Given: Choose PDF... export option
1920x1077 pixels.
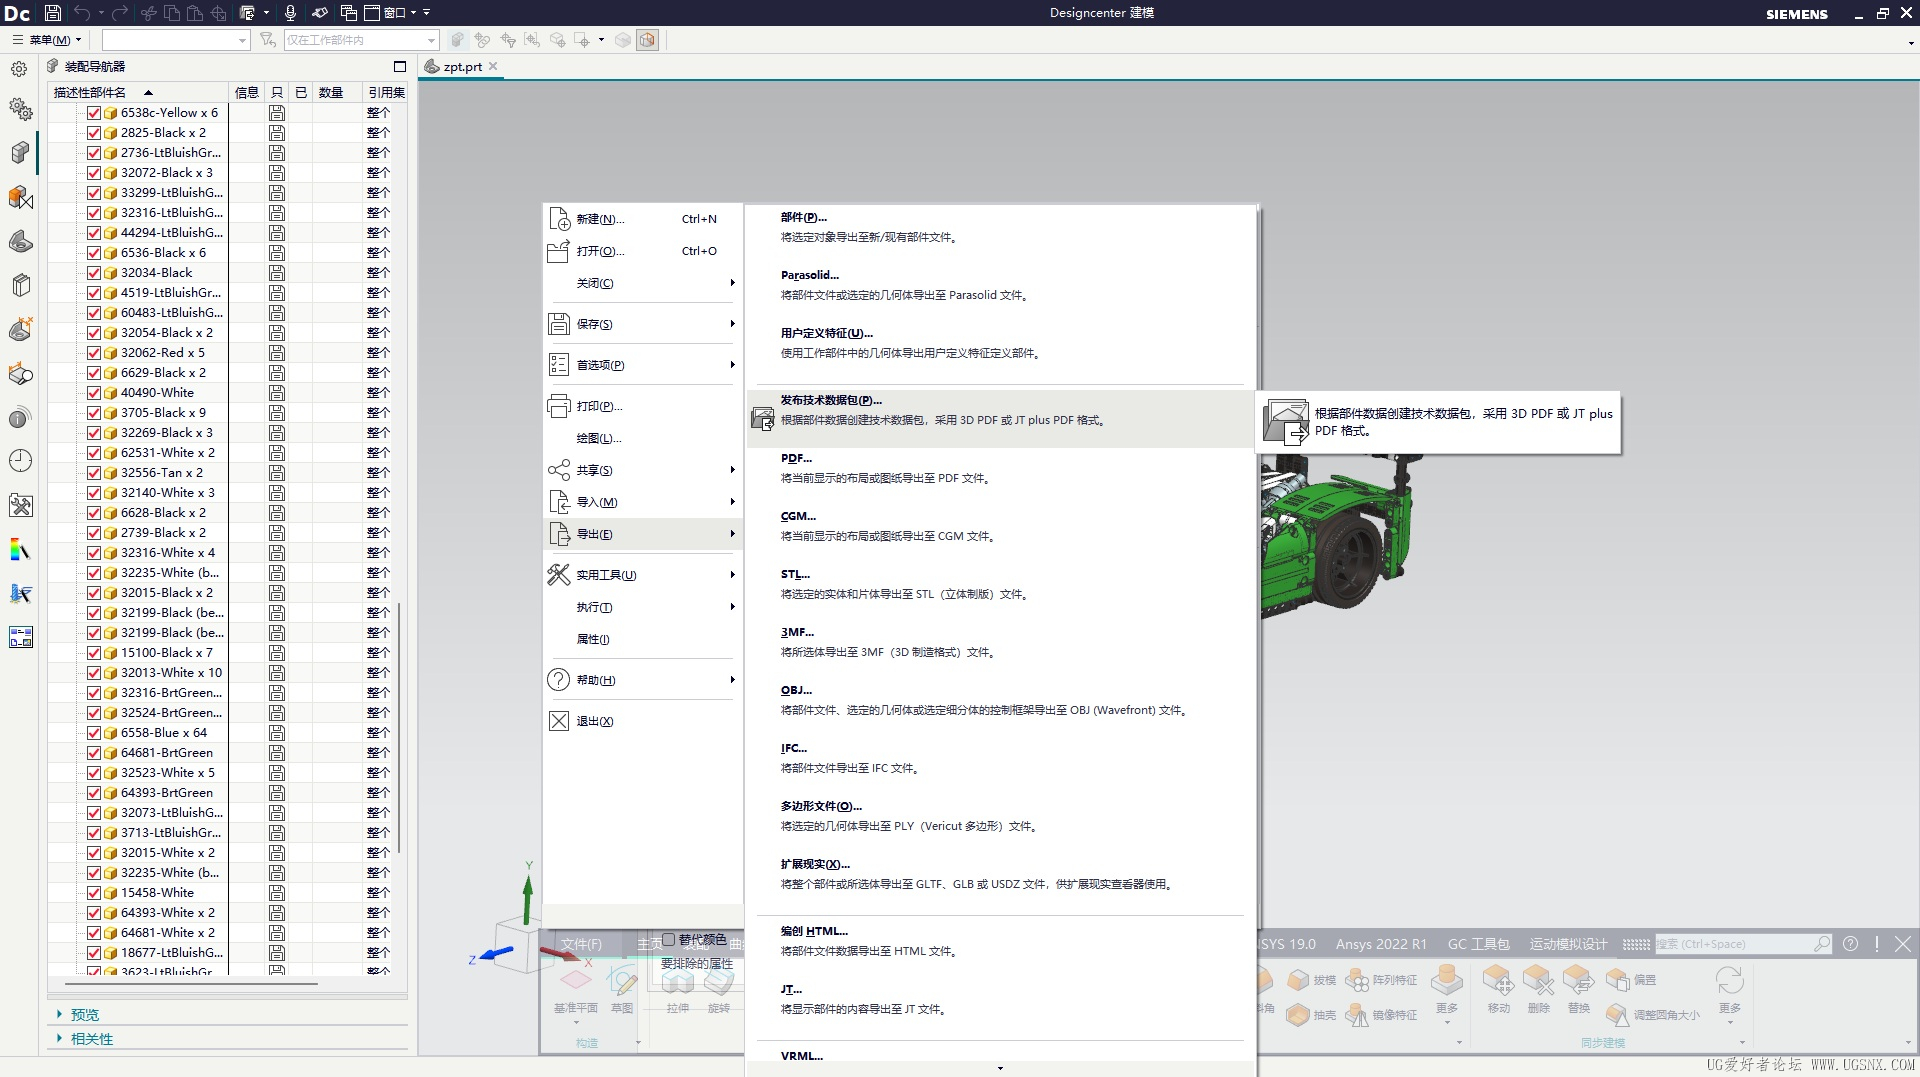Looking at the screenshot, I should (796, 458).
